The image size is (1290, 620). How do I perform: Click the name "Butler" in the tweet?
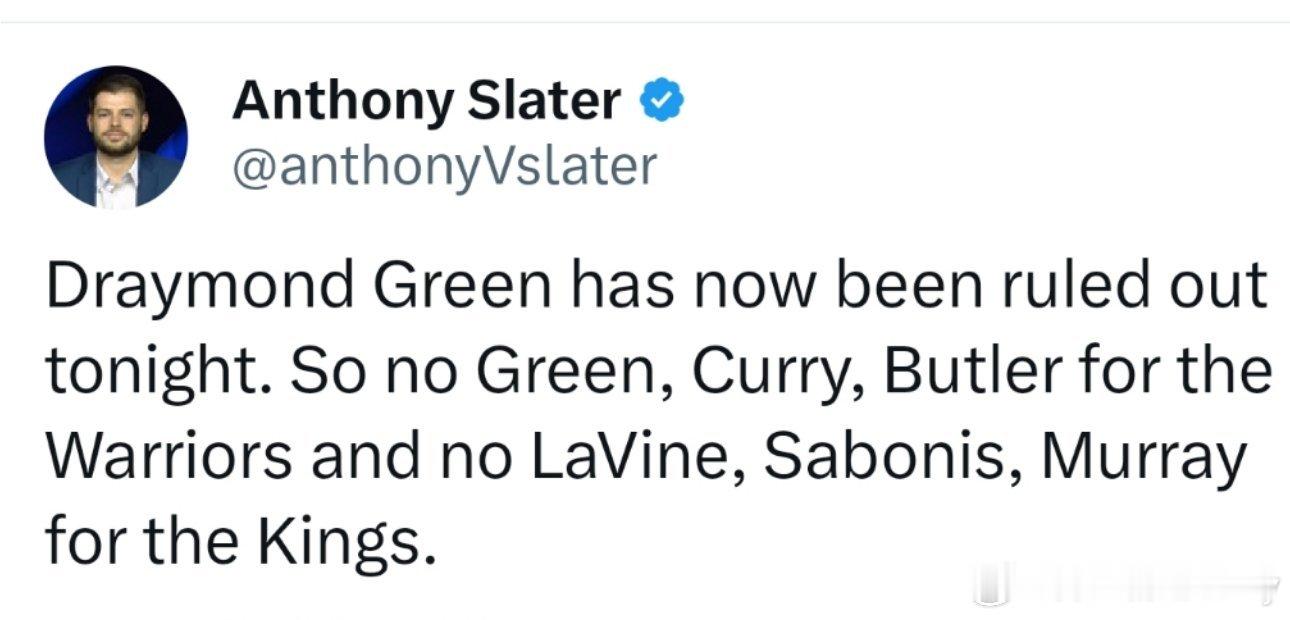[x=967, y=371]
